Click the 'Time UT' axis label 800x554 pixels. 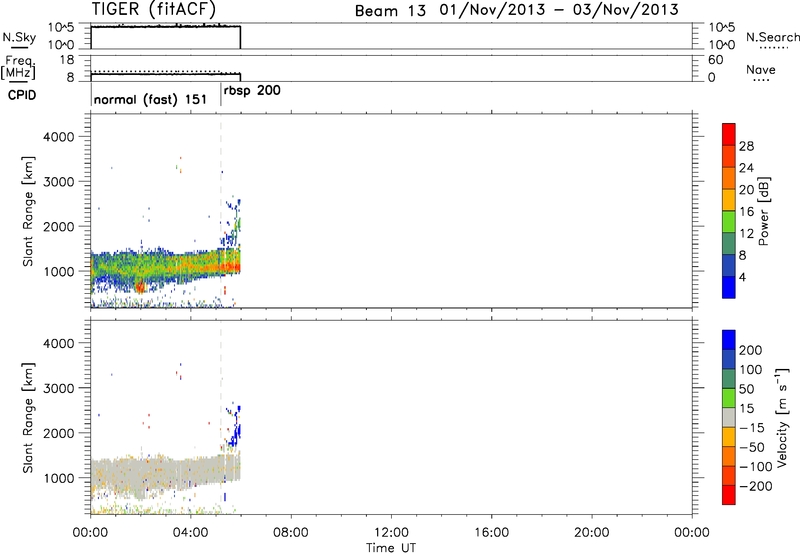[x=391, y=548]
